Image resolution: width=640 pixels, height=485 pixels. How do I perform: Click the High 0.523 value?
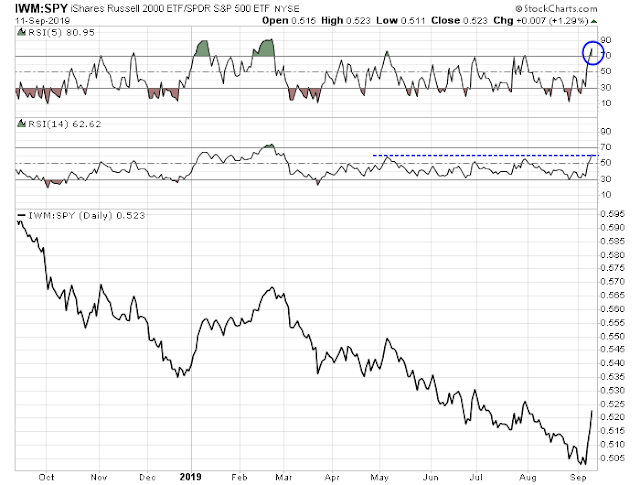coord(346,20)
